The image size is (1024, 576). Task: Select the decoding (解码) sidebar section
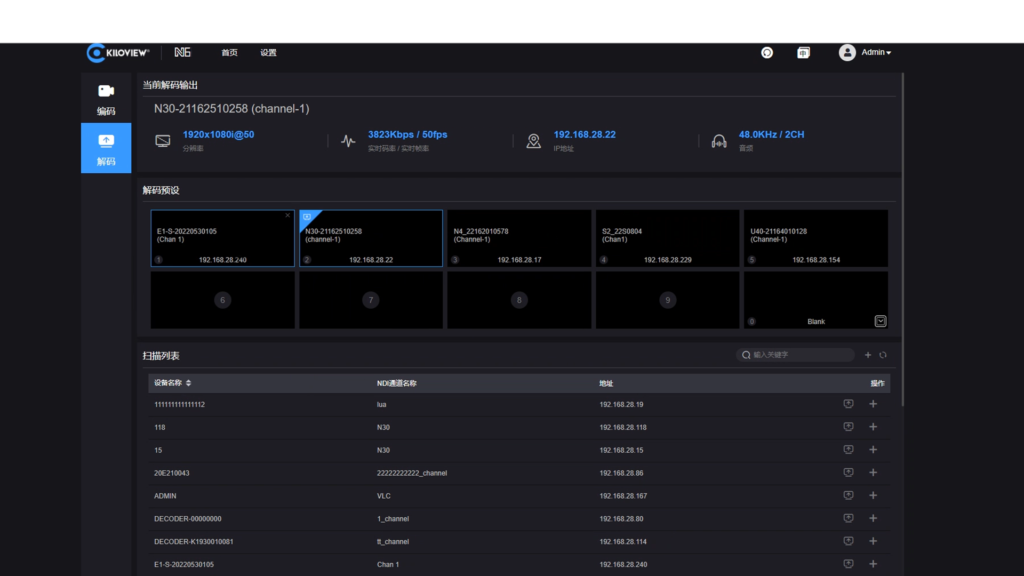tap(106, 148)
